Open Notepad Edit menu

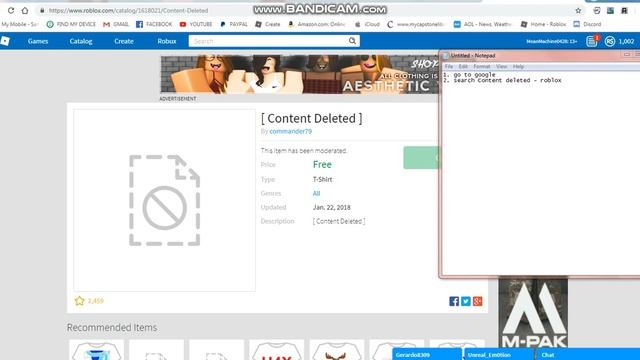click(x=463, y=67)
